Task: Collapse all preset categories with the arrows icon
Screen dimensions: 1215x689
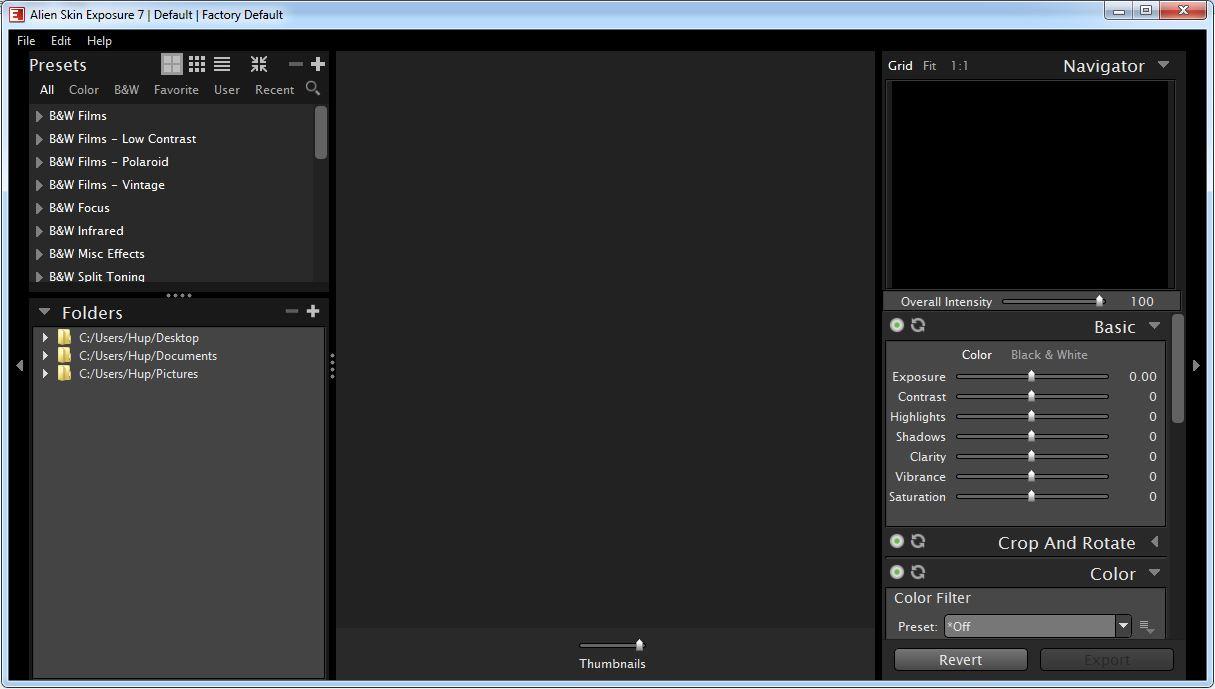Action: pos(259,64)
